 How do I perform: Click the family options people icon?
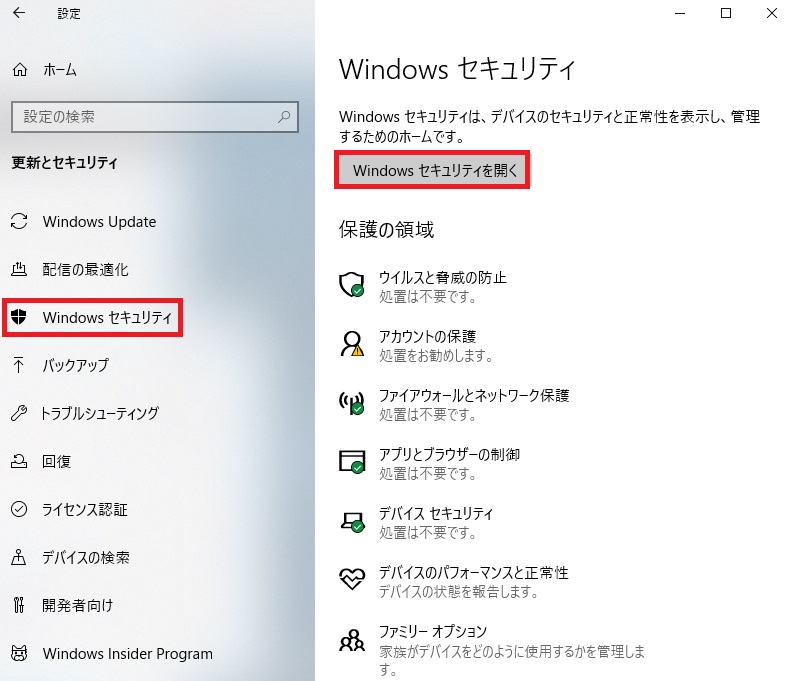coord(352,640)
